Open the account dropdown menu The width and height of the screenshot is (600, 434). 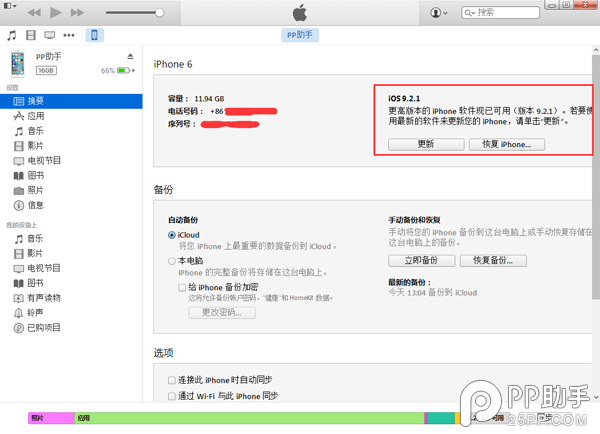439,13
